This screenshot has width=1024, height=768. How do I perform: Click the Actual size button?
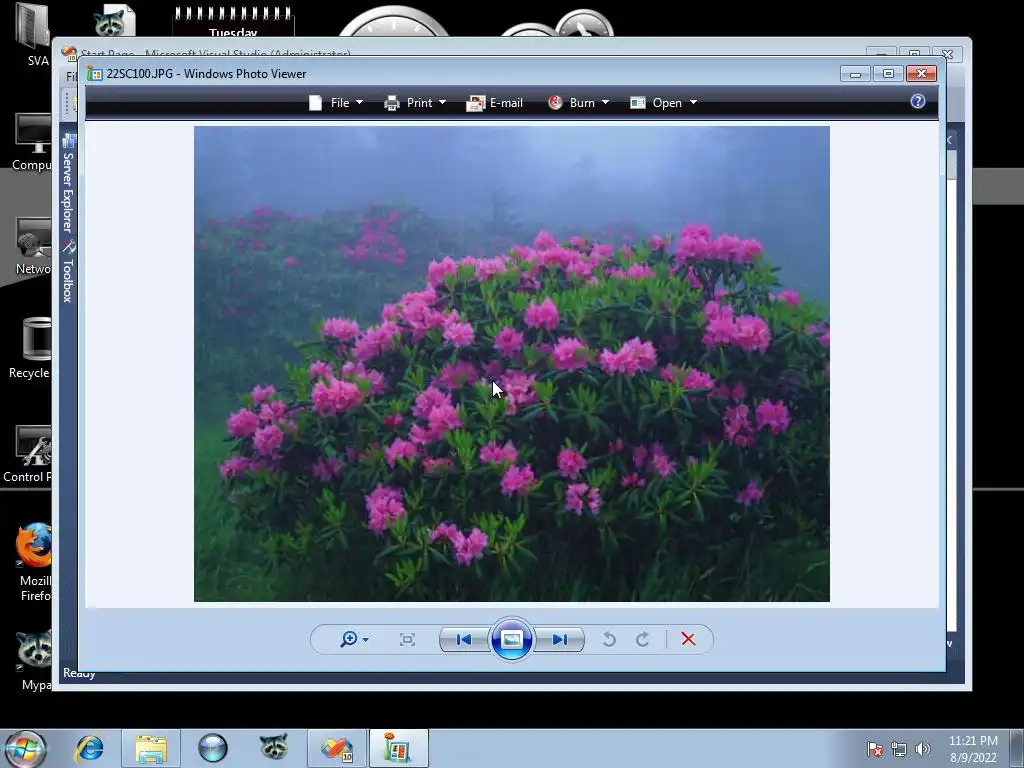point(408,639)
